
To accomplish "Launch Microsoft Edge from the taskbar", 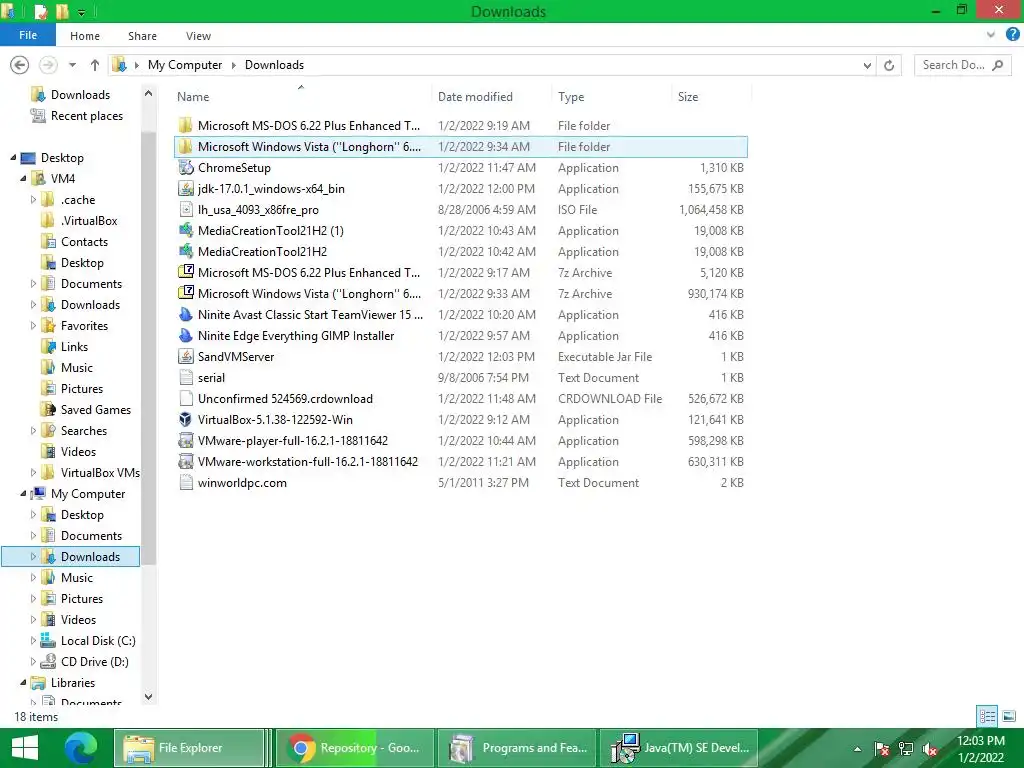I will pos(80,748).
